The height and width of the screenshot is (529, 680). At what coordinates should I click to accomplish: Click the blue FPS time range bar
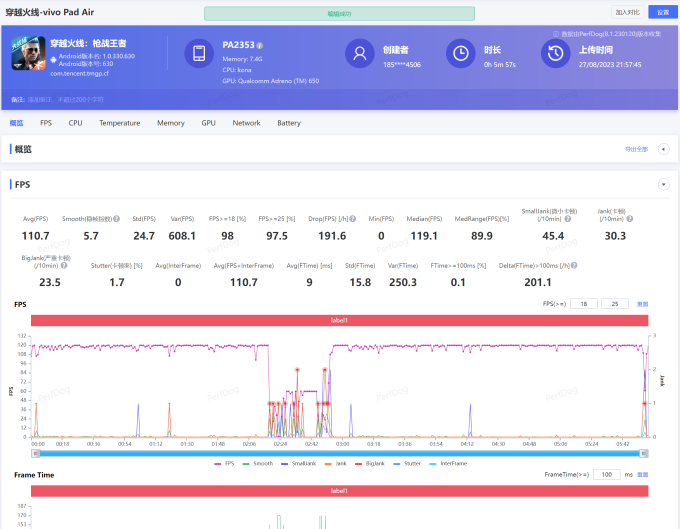pos(340,454)
